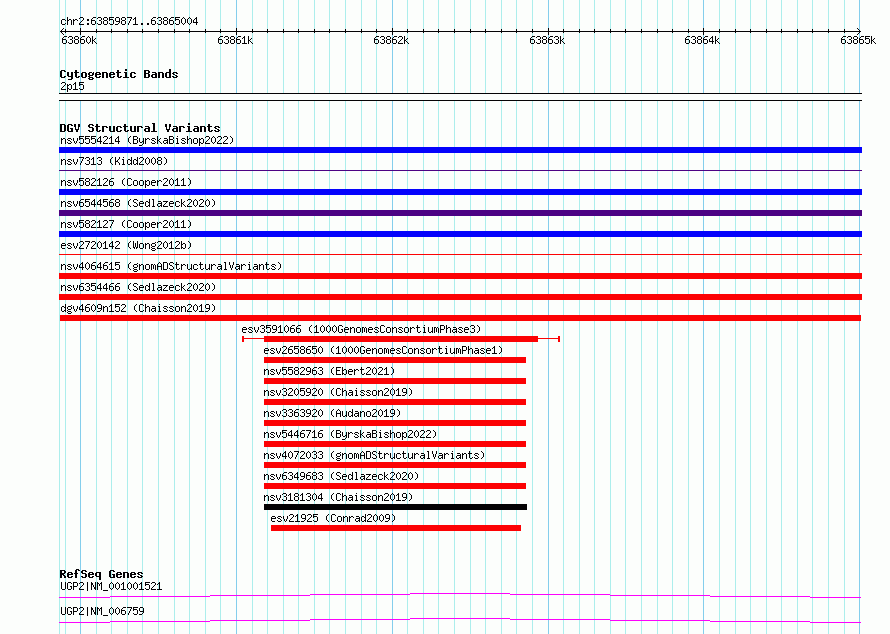Open the nsv5582963 (Ebert2021) label

(x=329, y=371)
